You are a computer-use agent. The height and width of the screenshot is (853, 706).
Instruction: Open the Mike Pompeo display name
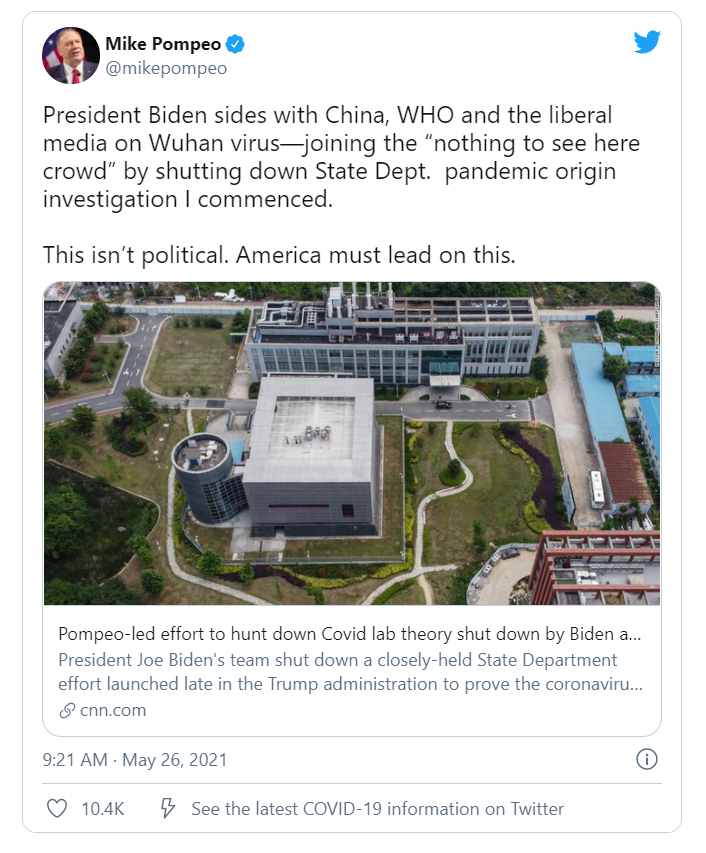tap(164, 45)
